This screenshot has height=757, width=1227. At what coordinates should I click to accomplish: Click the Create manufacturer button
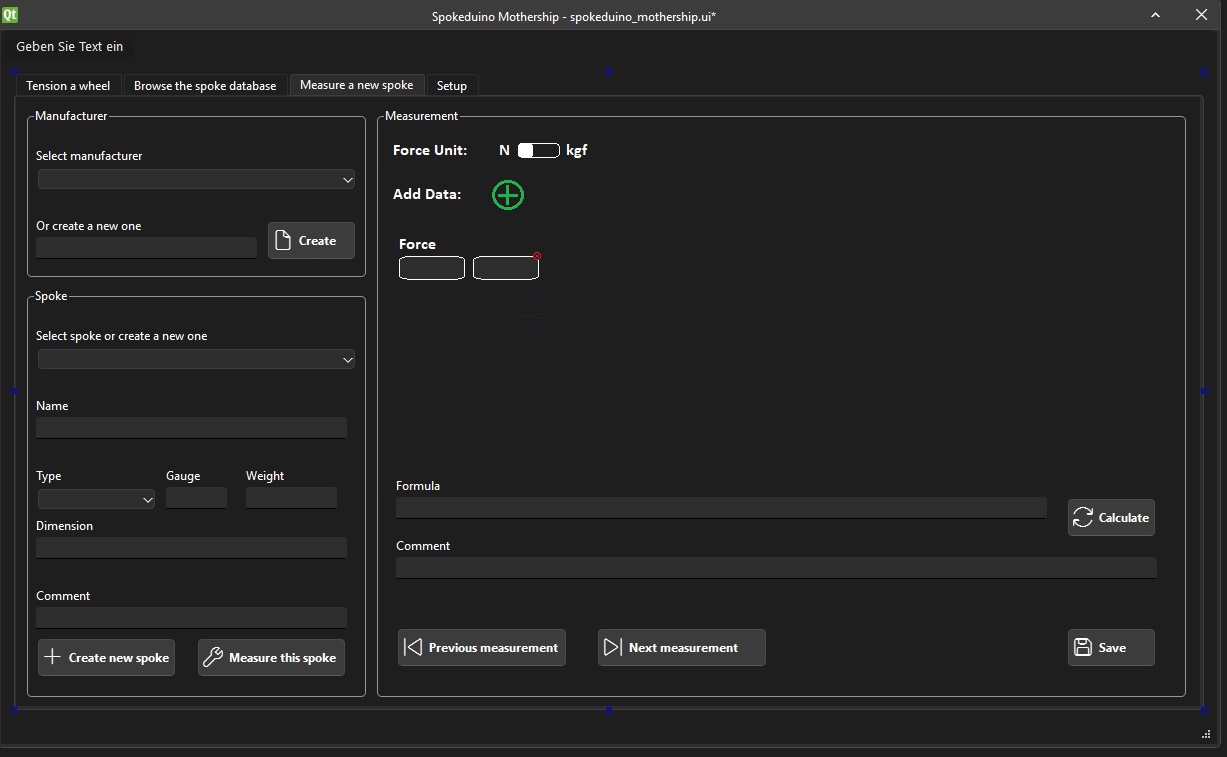311,240
